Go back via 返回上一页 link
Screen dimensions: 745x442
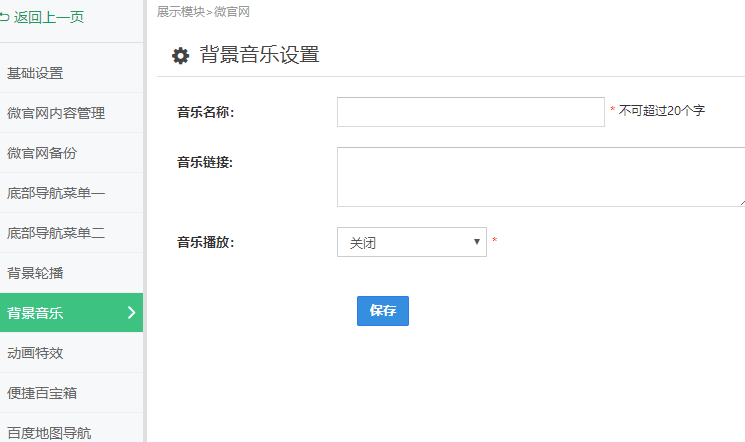click(48, 16)
